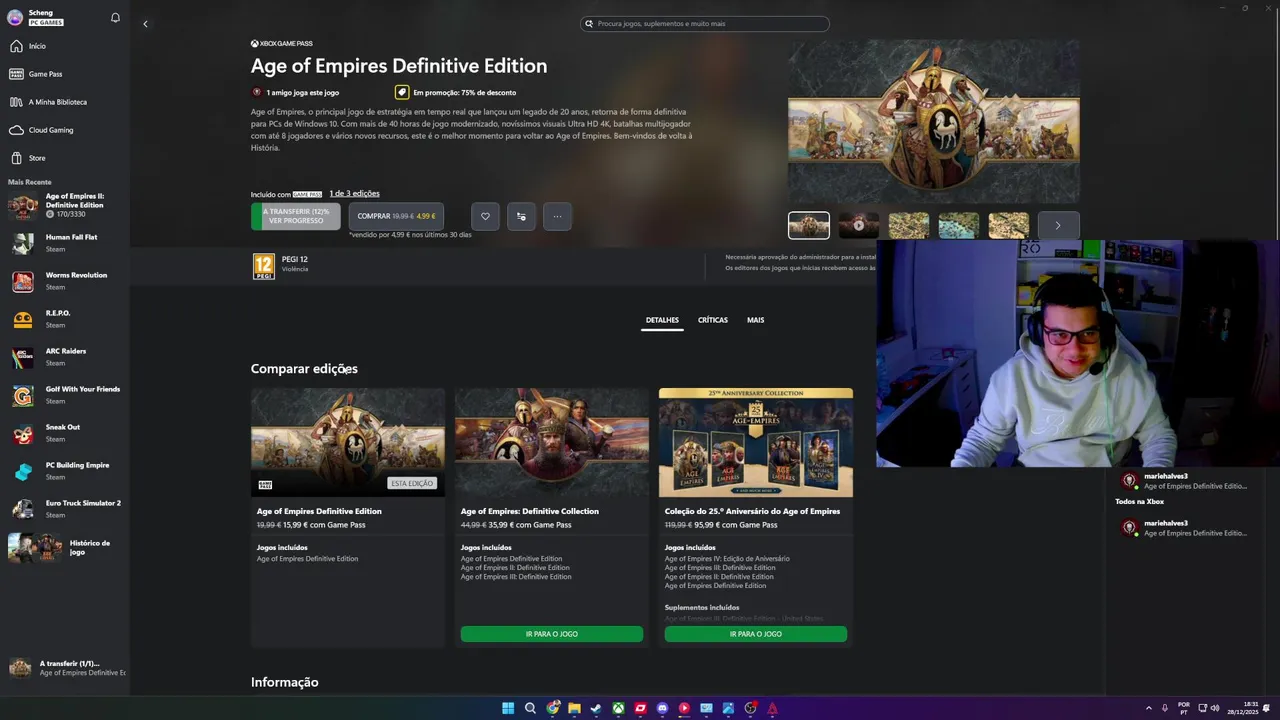The width and height of the screenshot is (1280, 720).
Task: Click the search games input field
Action: click(x=705, y=23)
